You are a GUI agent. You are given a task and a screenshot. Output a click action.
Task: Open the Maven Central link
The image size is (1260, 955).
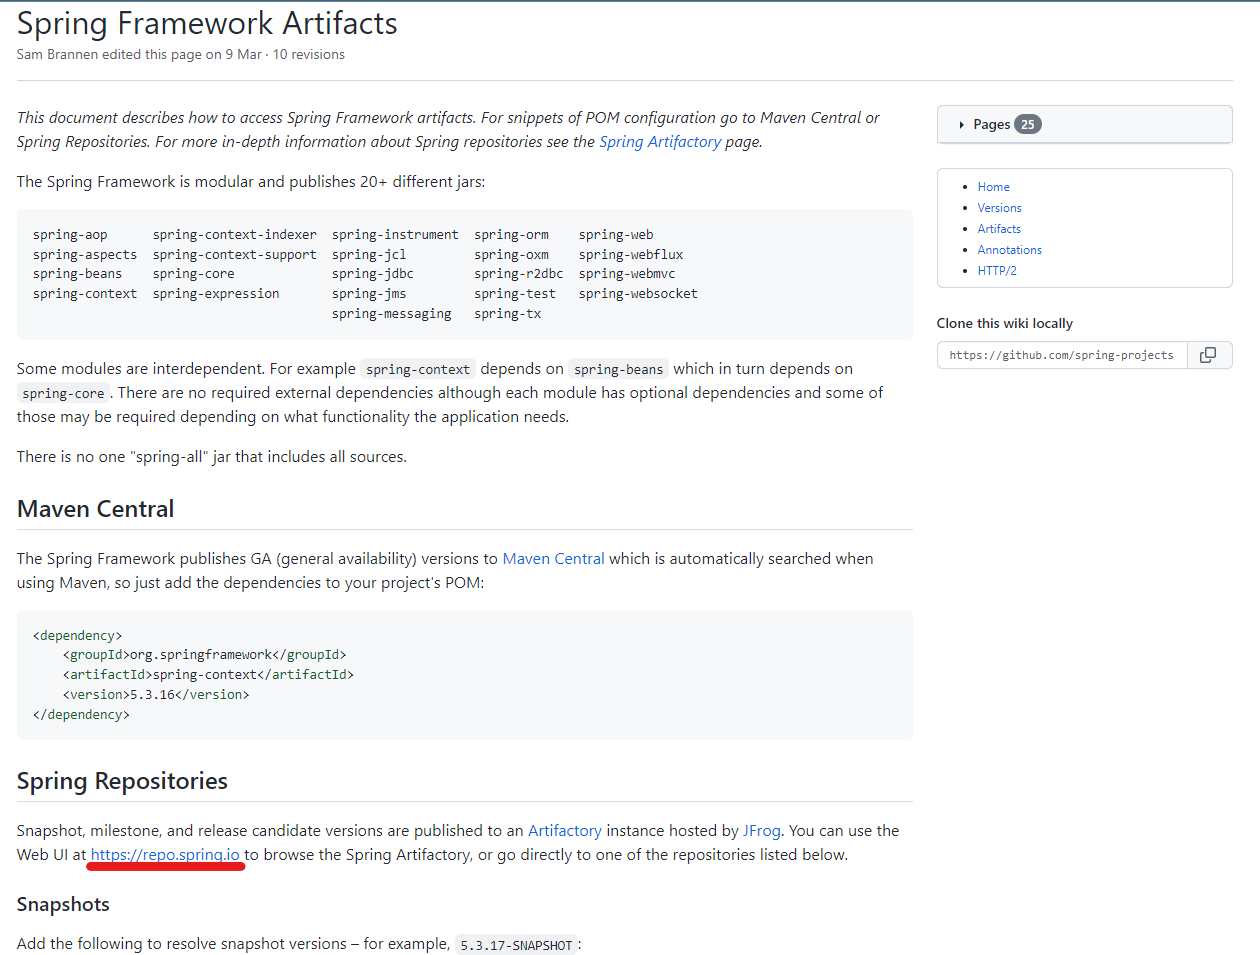pos(553,559)
